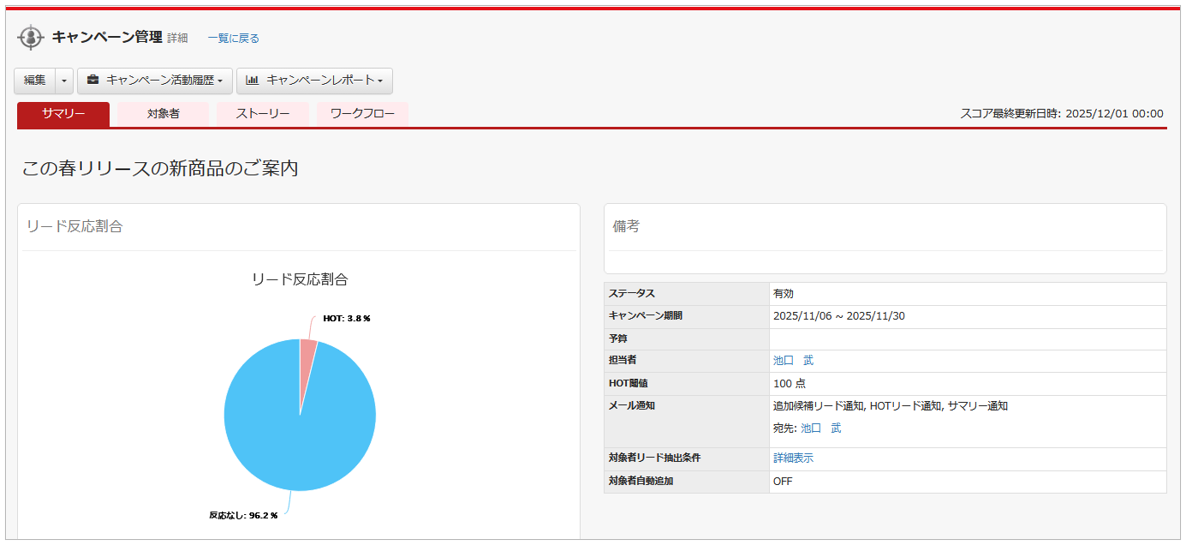1186x545 pixels.
Task: Click the HOT: 3.8 % chart label
Action: (x=346, y=319)
